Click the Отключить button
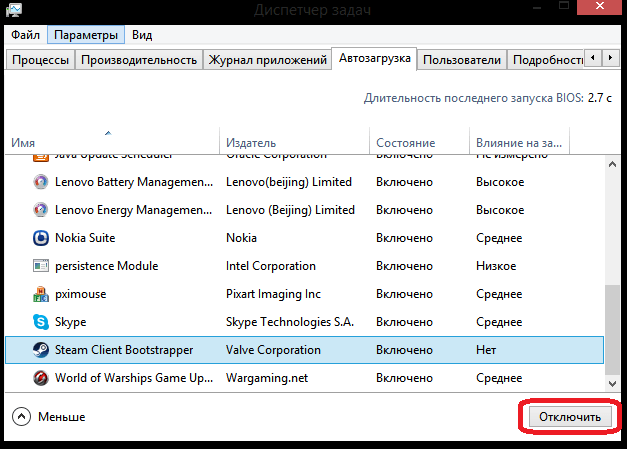The width and height of the screenshot is (627, 449). [x=570, y=417]
